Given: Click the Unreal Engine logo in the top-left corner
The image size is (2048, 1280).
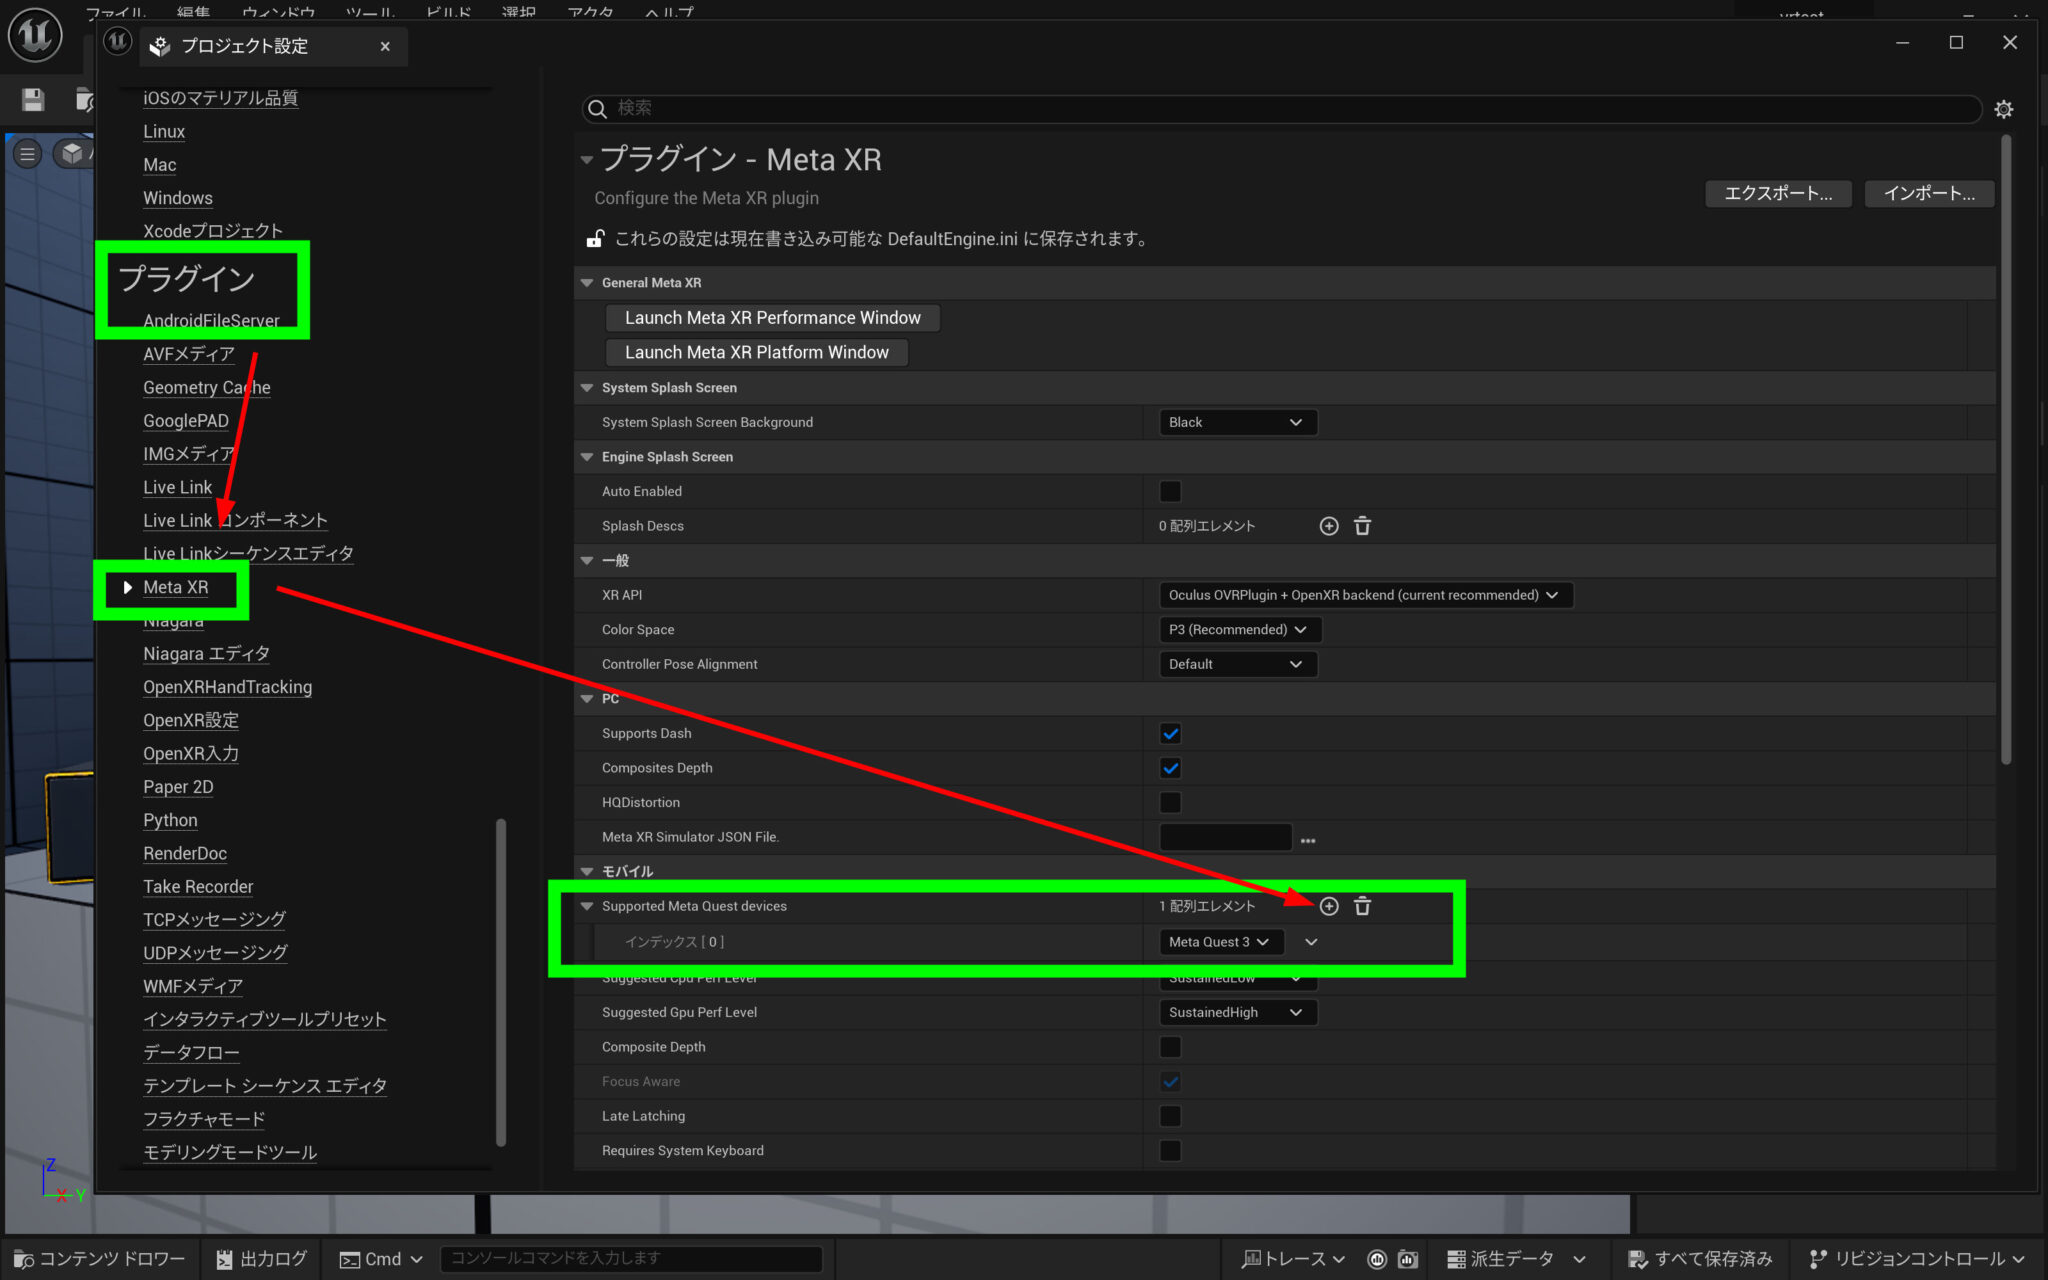Looking at the screenshot, I should tap(35, 35).
